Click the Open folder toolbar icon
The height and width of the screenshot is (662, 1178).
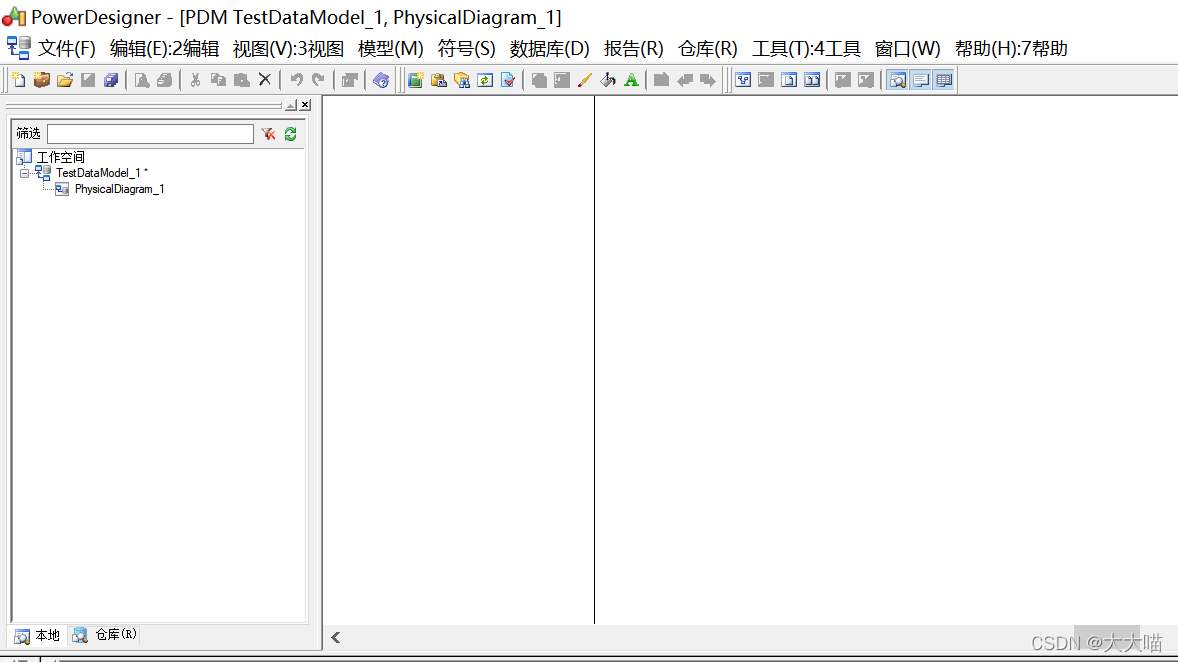[65, 80]
